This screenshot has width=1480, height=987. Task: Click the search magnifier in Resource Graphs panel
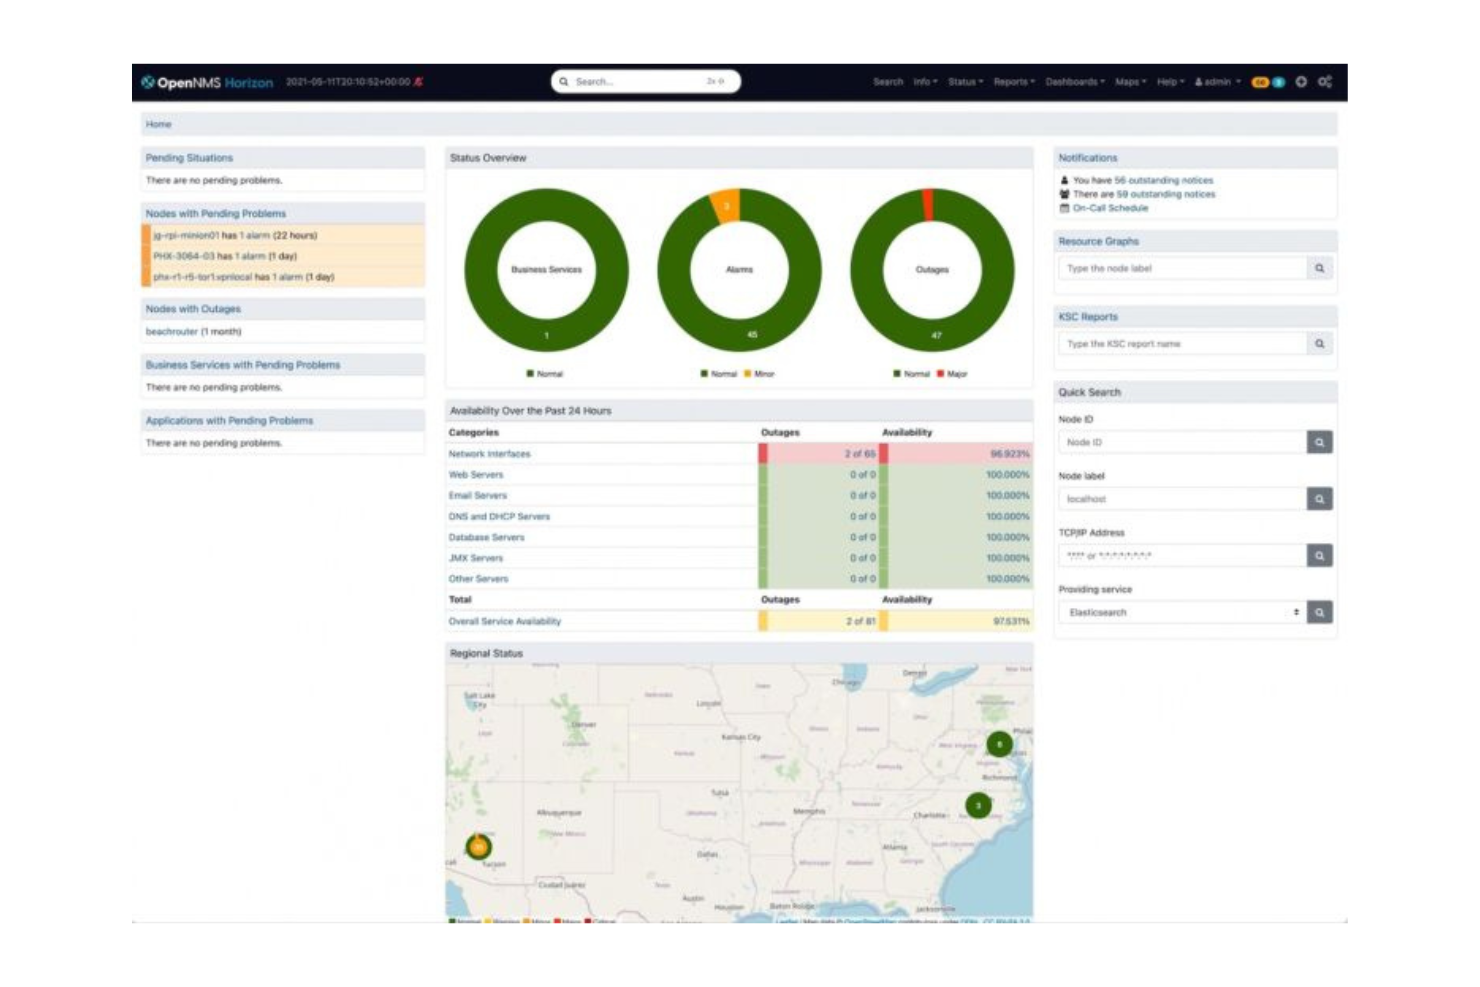coord(1321,269)
